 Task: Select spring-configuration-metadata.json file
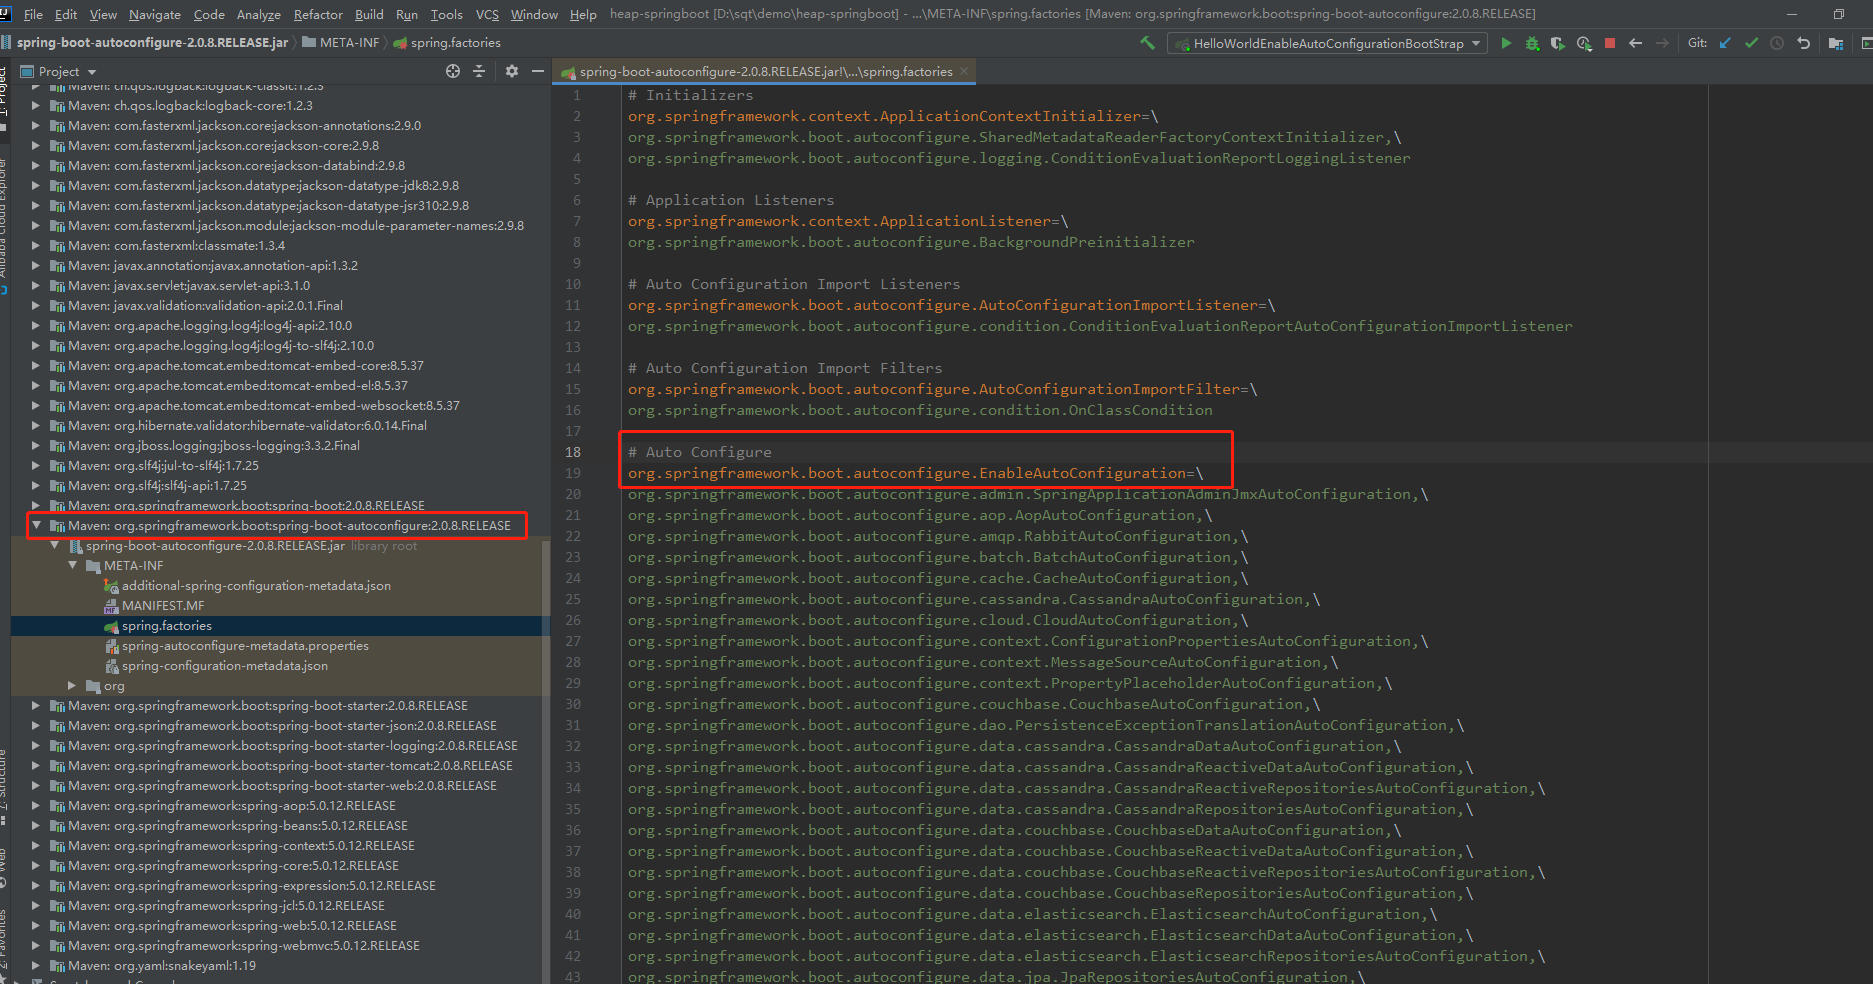click(225, 666)
